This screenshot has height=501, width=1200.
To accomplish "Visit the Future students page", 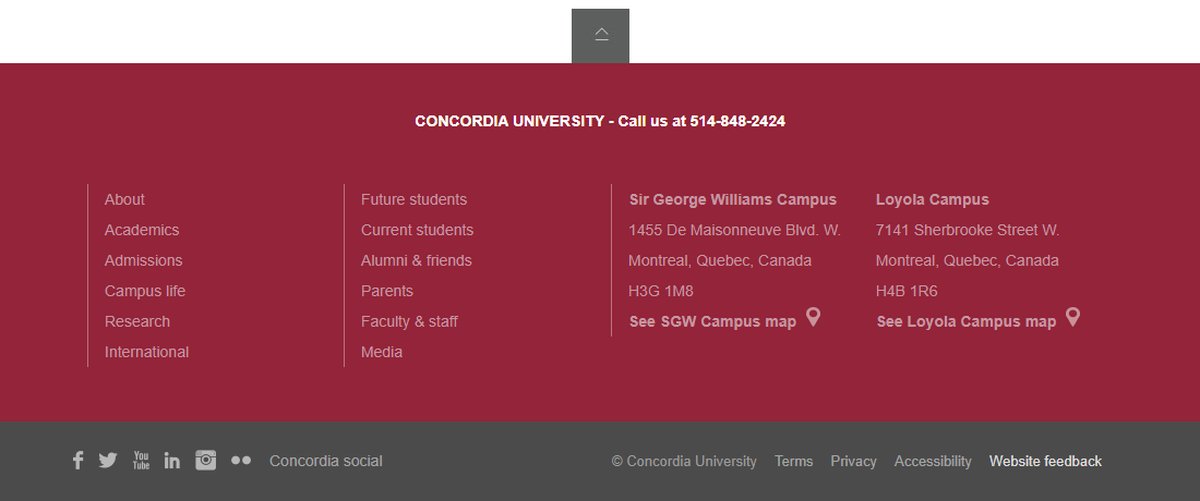I will [x=414, y=200].
